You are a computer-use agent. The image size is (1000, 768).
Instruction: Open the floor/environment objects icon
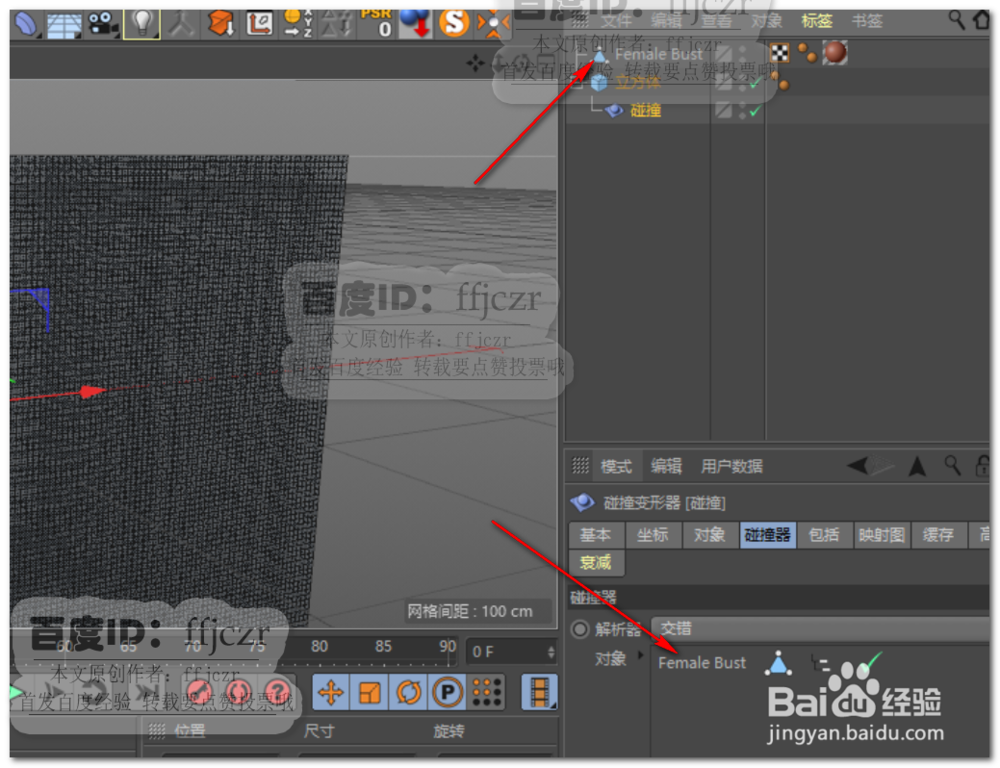pyautogui.click(x=64, y=24)
